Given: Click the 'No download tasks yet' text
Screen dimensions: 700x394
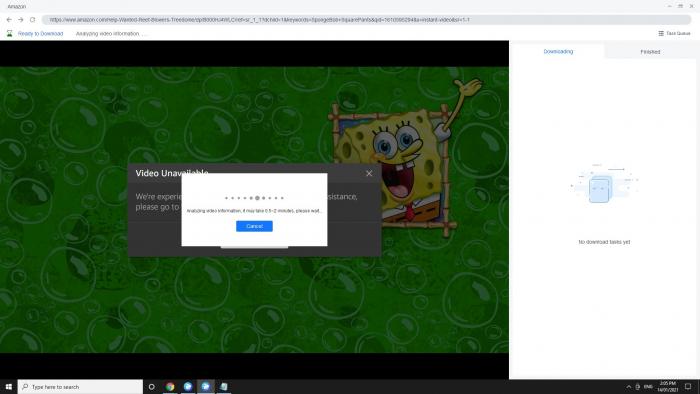Looking at the screenshot, I should pos(604,242).
